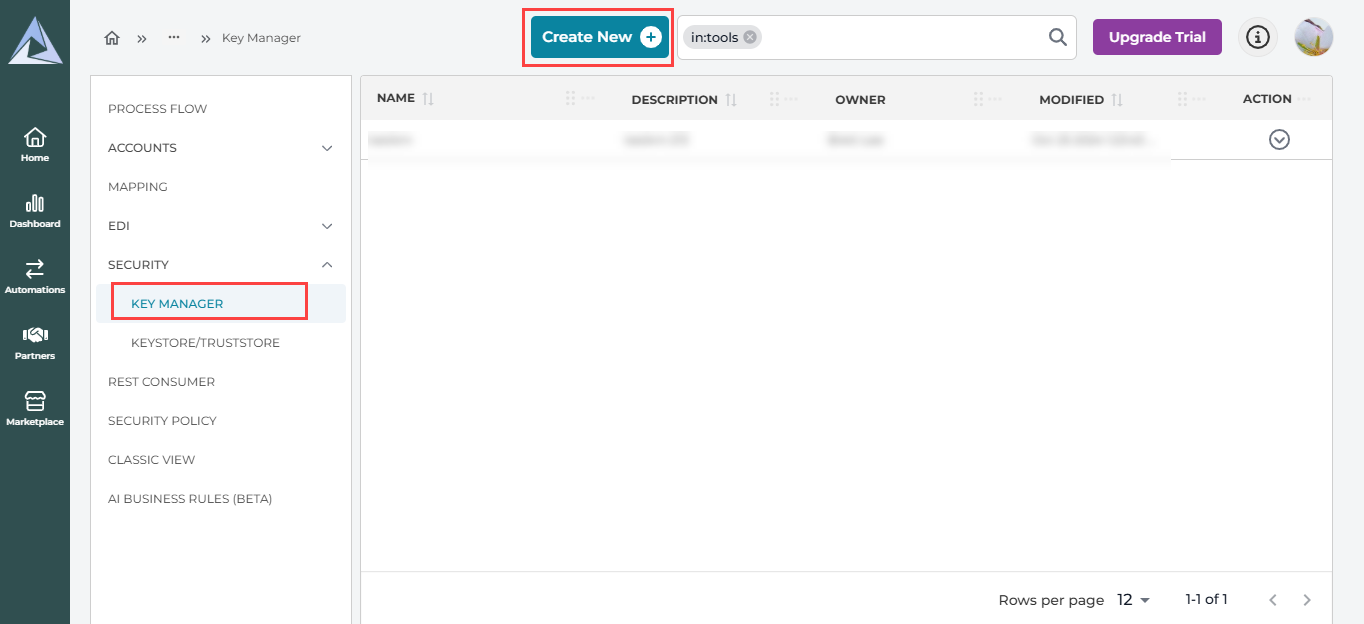This screenshot has width=1364, height=624.
Task: Open Partners in the sidebar
Action: (35, 342)
